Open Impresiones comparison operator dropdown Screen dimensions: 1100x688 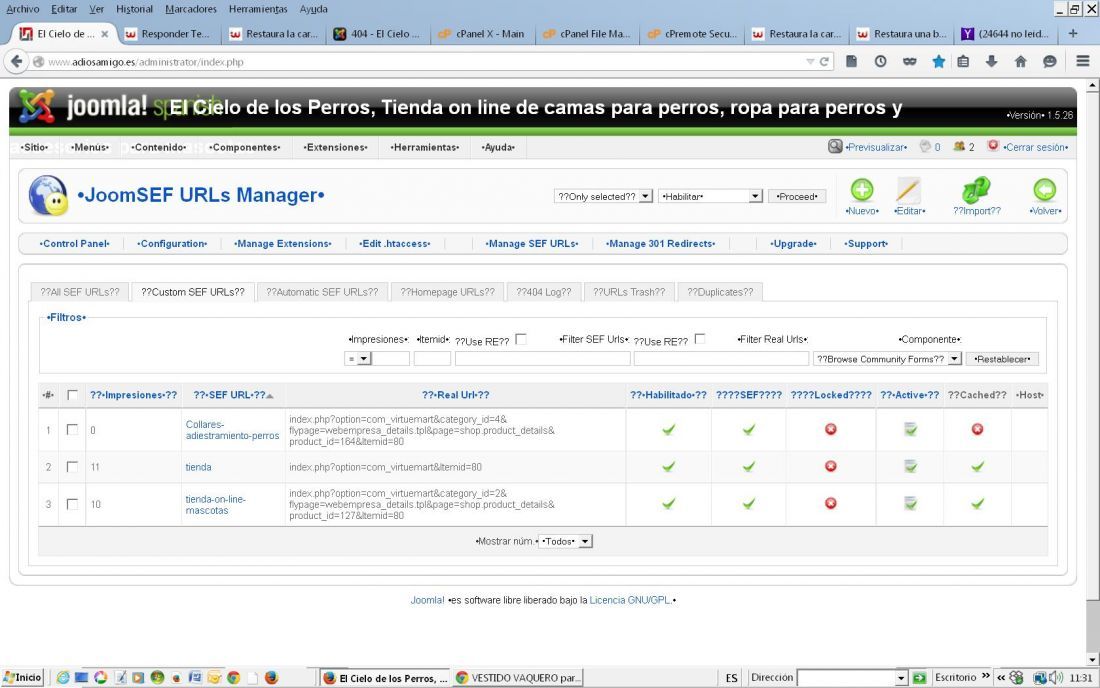tap(358, 358)
